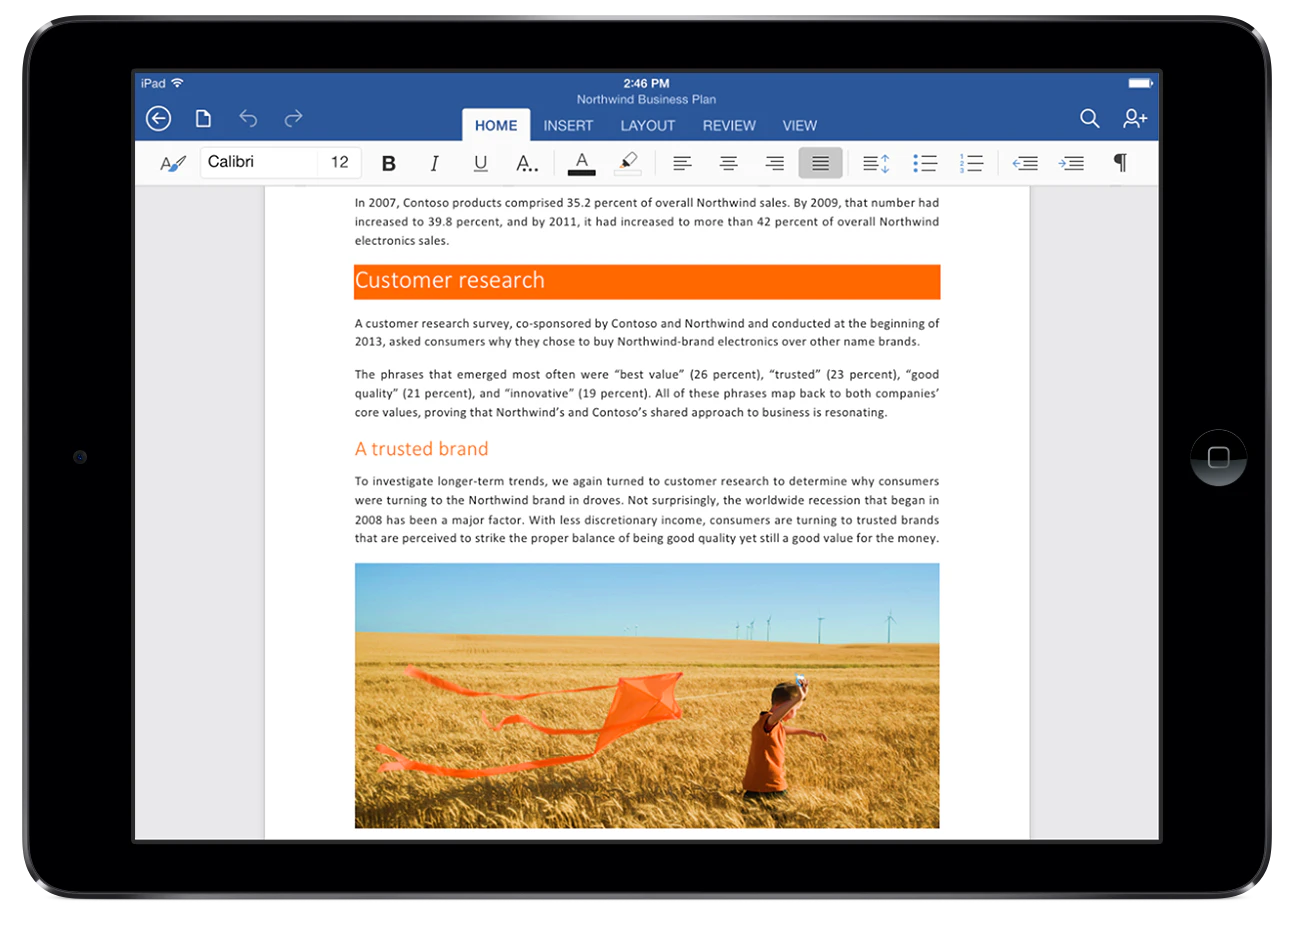The width and height of the screenshot is (1294, 933).
Task: Open the line spacing options
Action: tap(874, 162)
